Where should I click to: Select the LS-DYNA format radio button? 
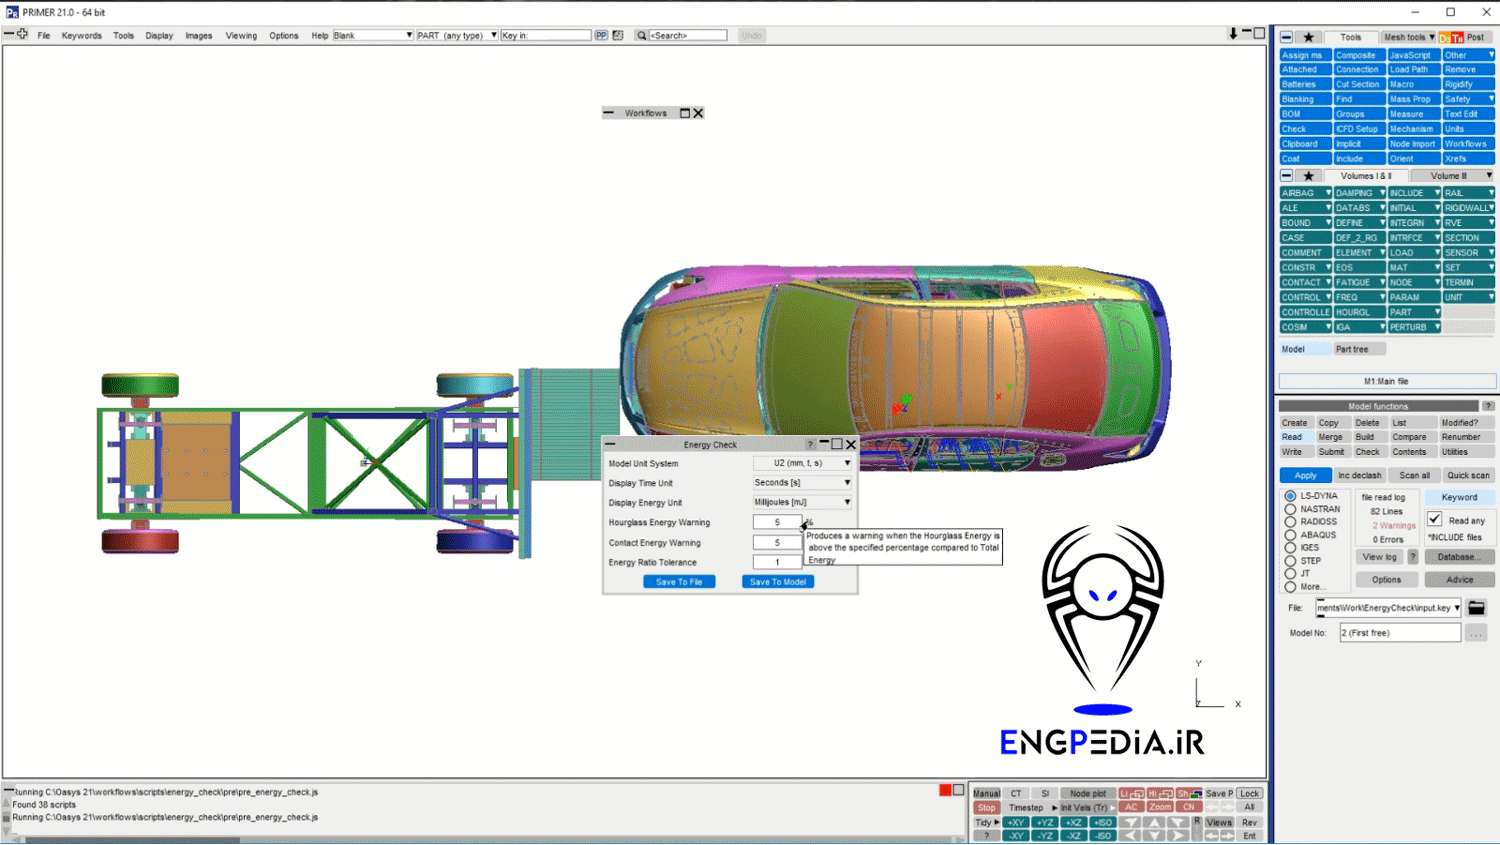pyautogui.click(x=1290, y=496)
